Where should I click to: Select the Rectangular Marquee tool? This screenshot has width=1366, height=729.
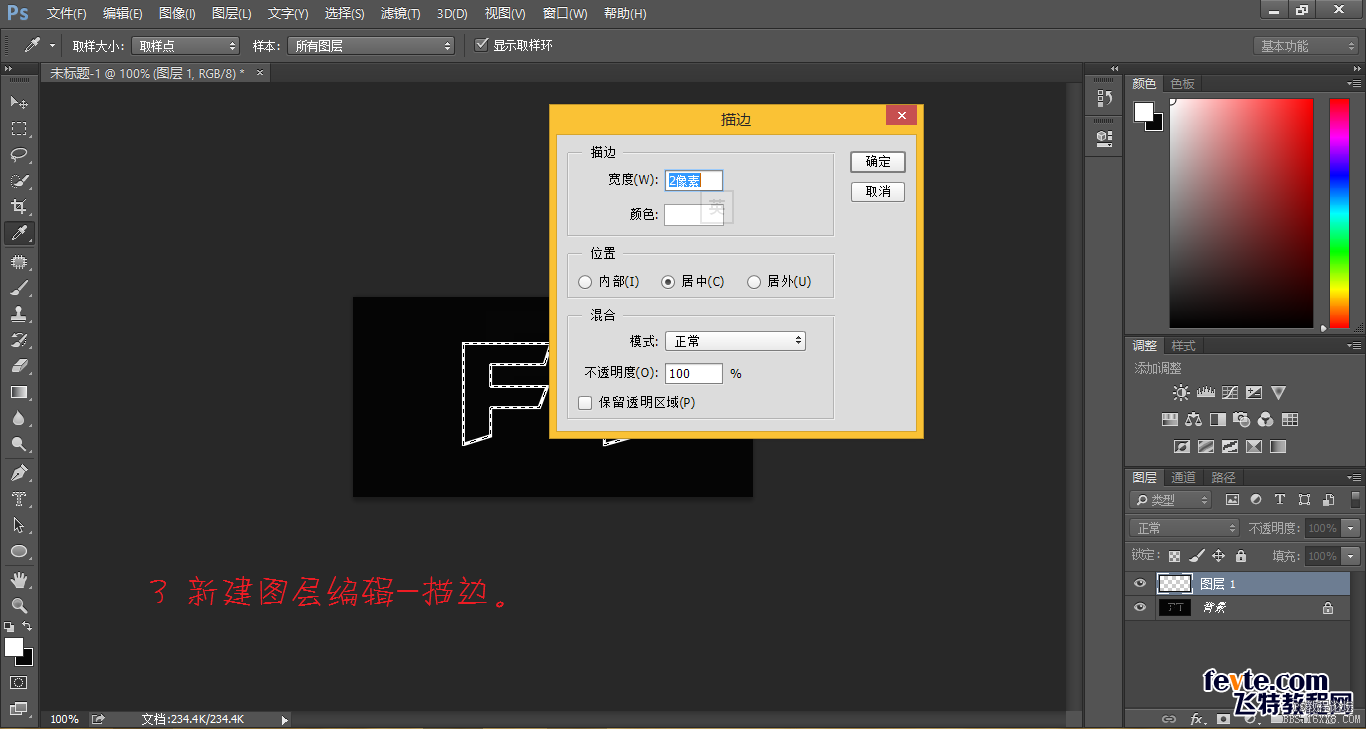coord(18,129)
